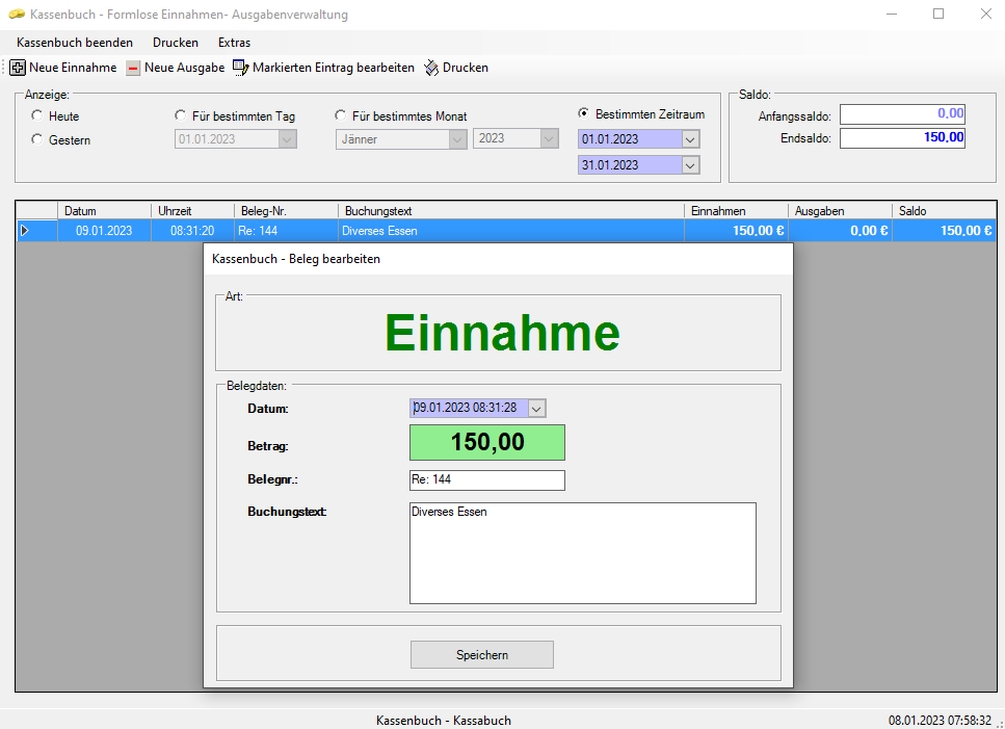Image resolution: width=1005 pixels, height=729 pixels.
Task: Click the Saldo column header
Action: 944,211
